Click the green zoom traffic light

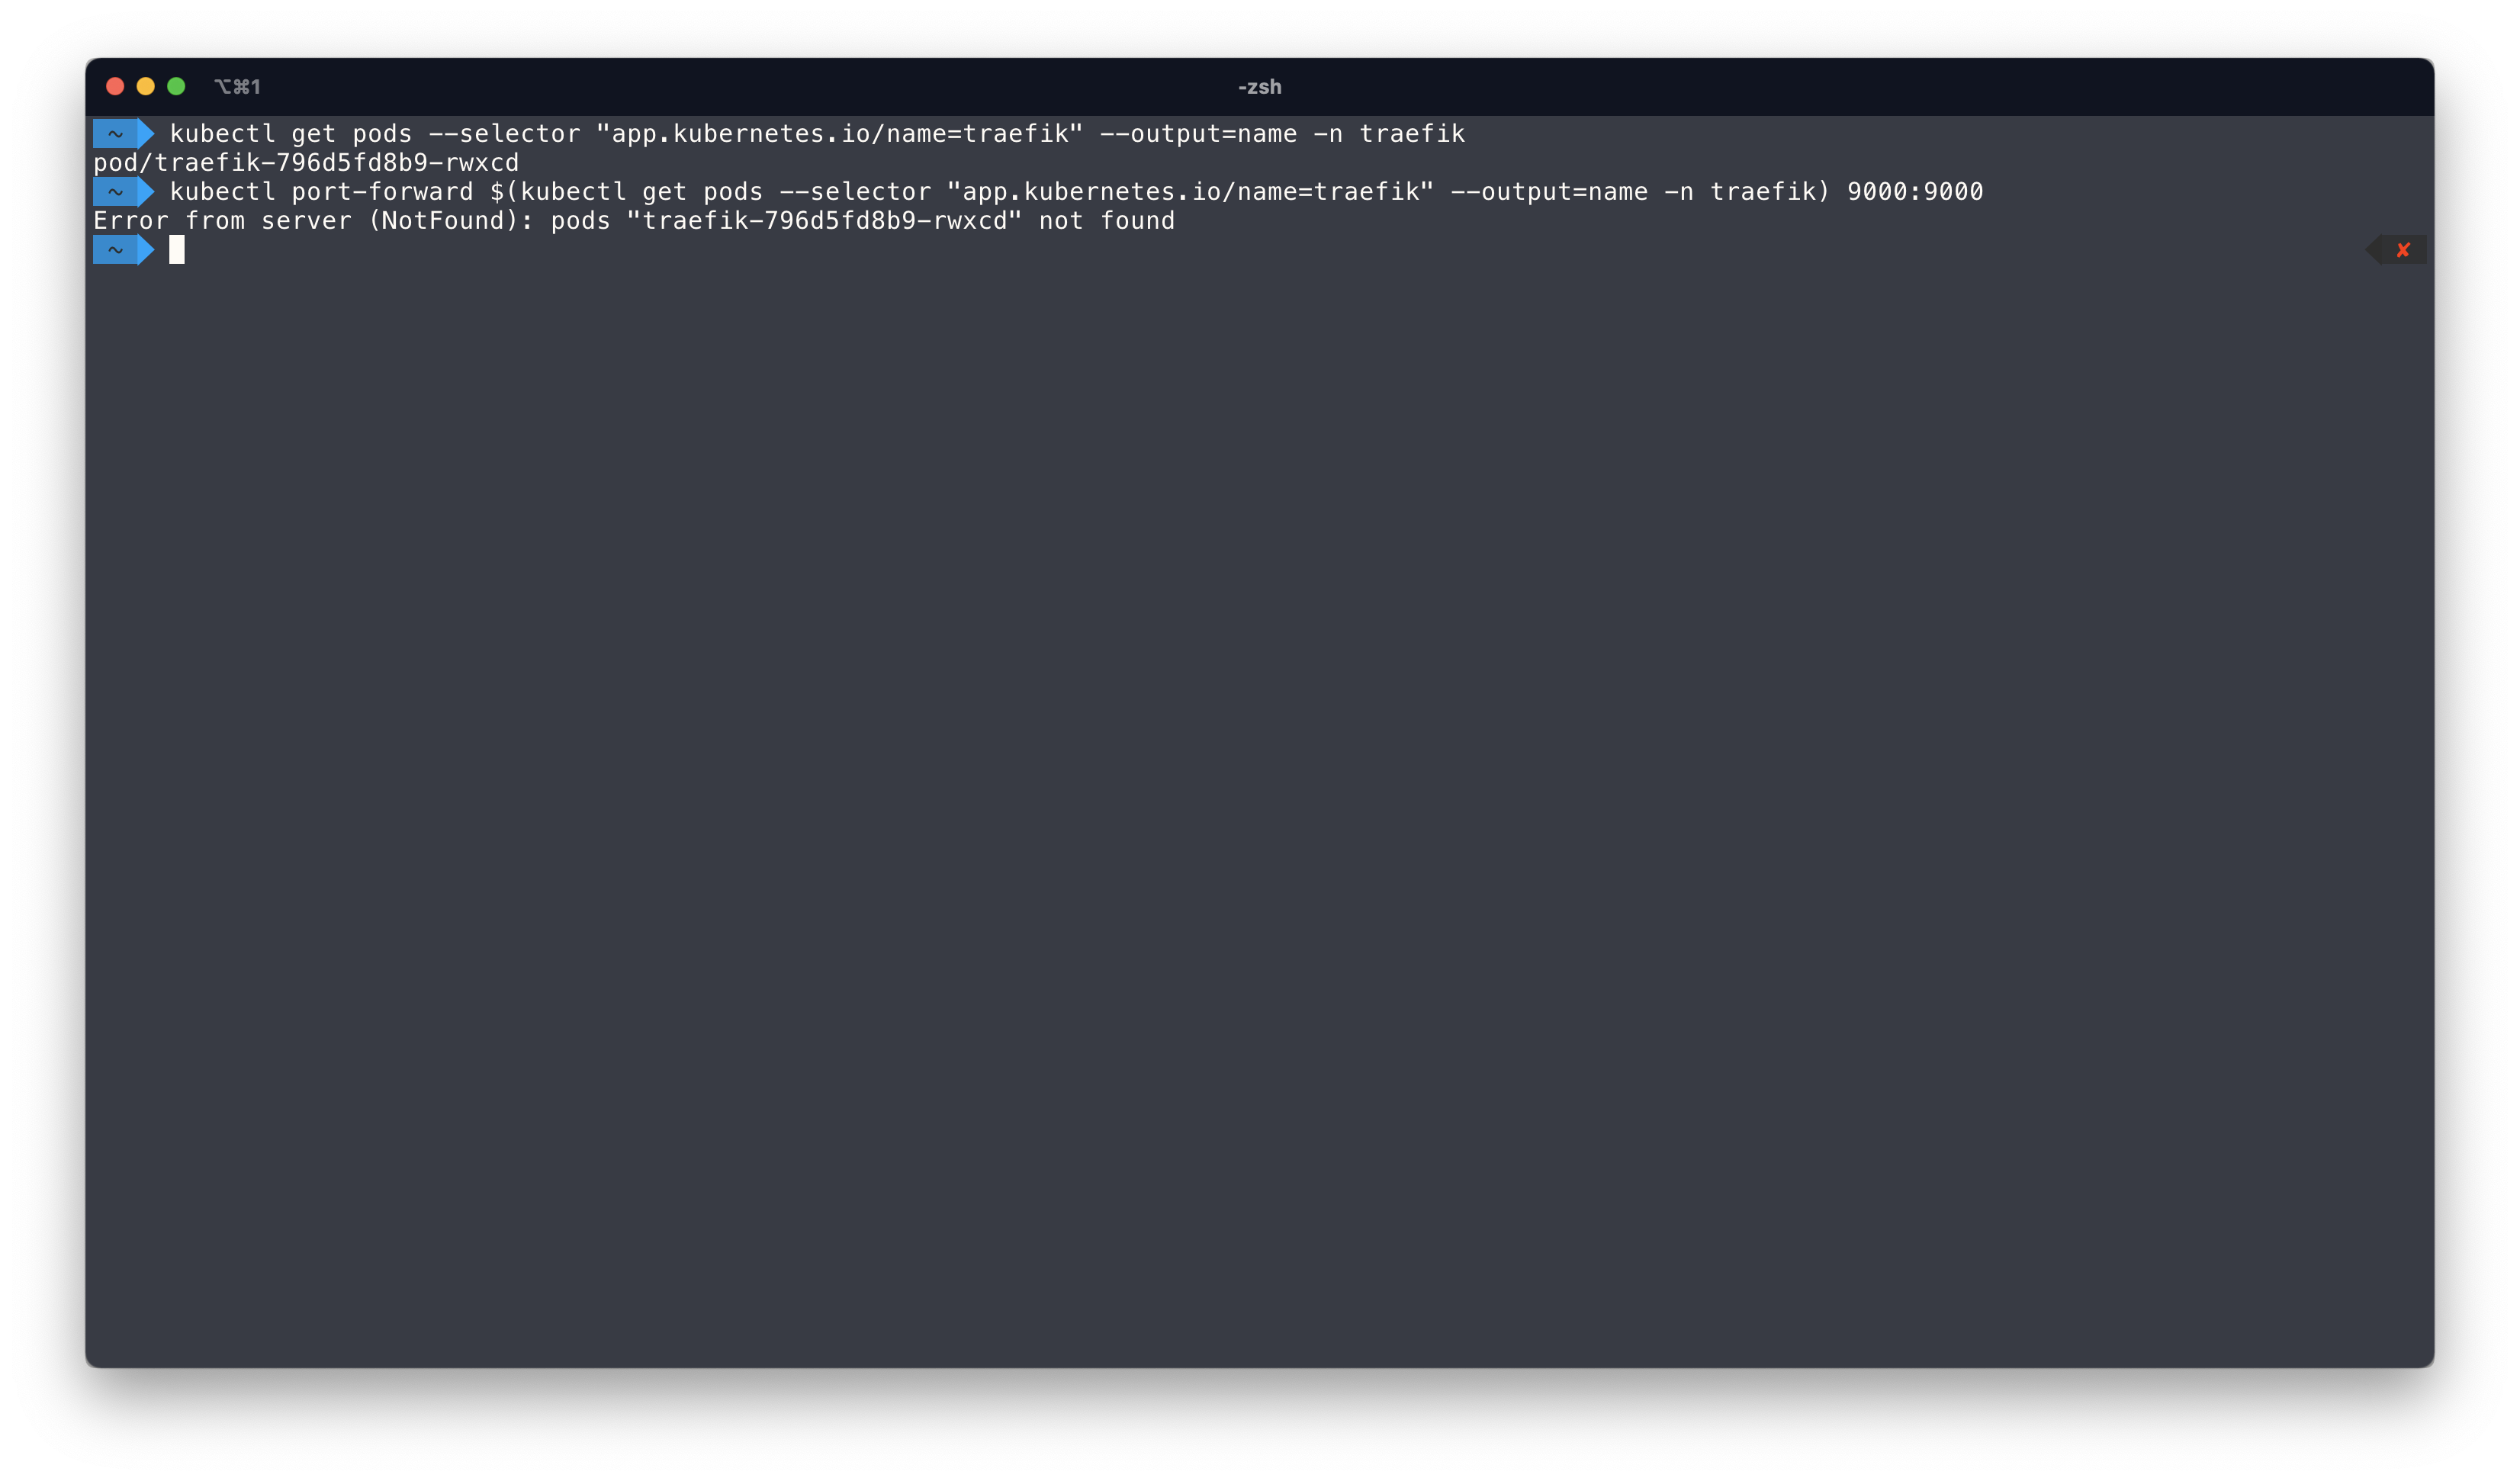(177, 87)
